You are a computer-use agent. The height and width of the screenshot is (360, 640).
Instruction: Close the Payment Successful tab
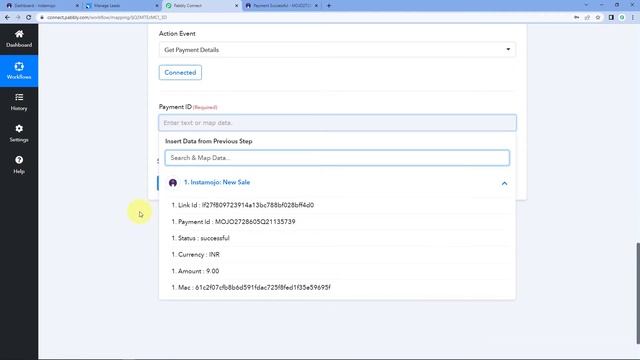[316, 6]
